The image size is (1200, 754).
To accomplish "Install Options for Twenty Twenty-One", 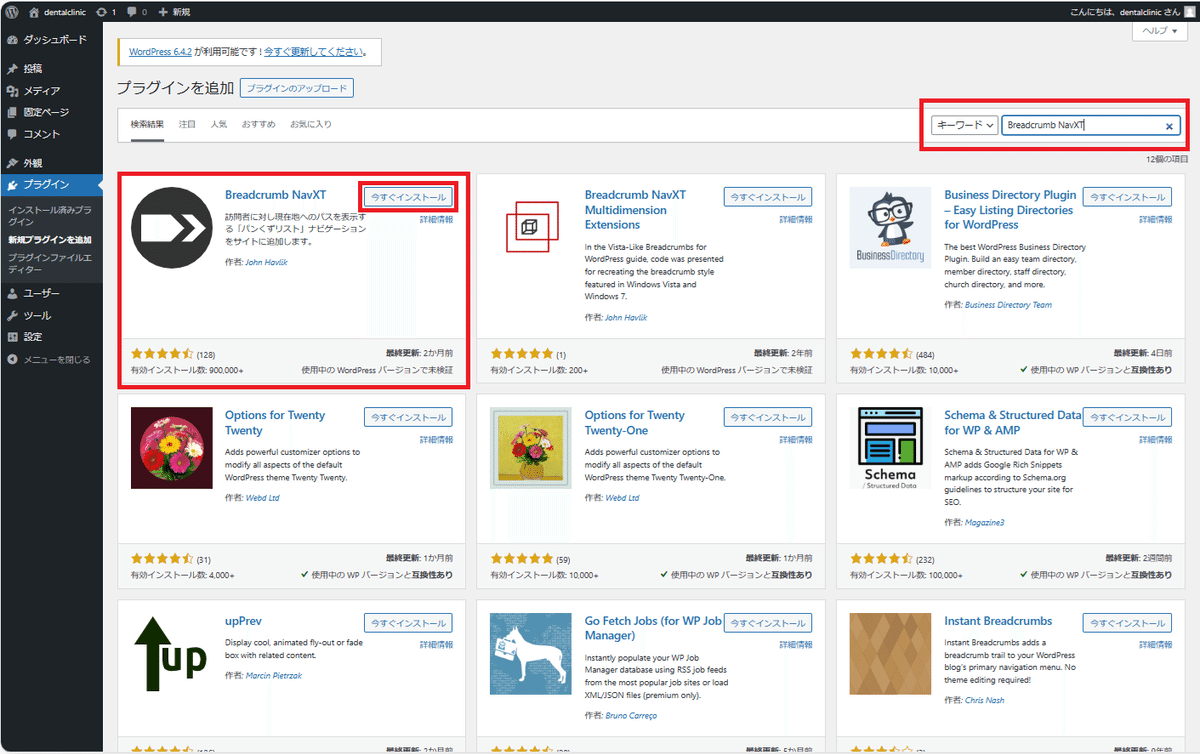I will tap(768, 417).
